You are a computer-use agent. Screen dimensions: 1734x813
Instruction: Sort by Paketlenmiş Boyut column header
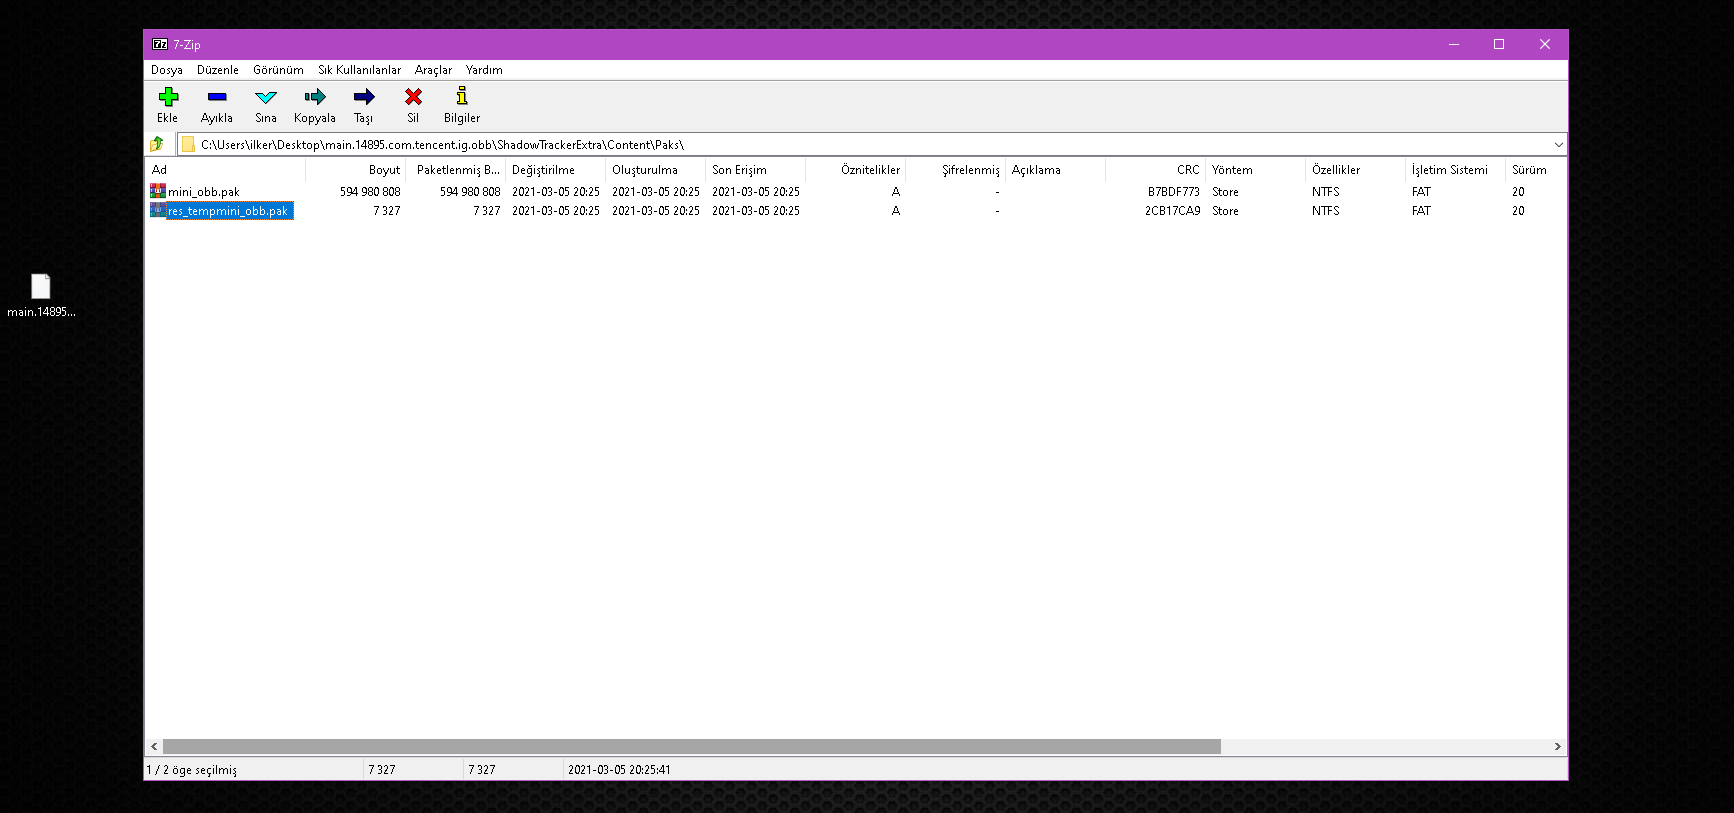click(x=456, y=170)
